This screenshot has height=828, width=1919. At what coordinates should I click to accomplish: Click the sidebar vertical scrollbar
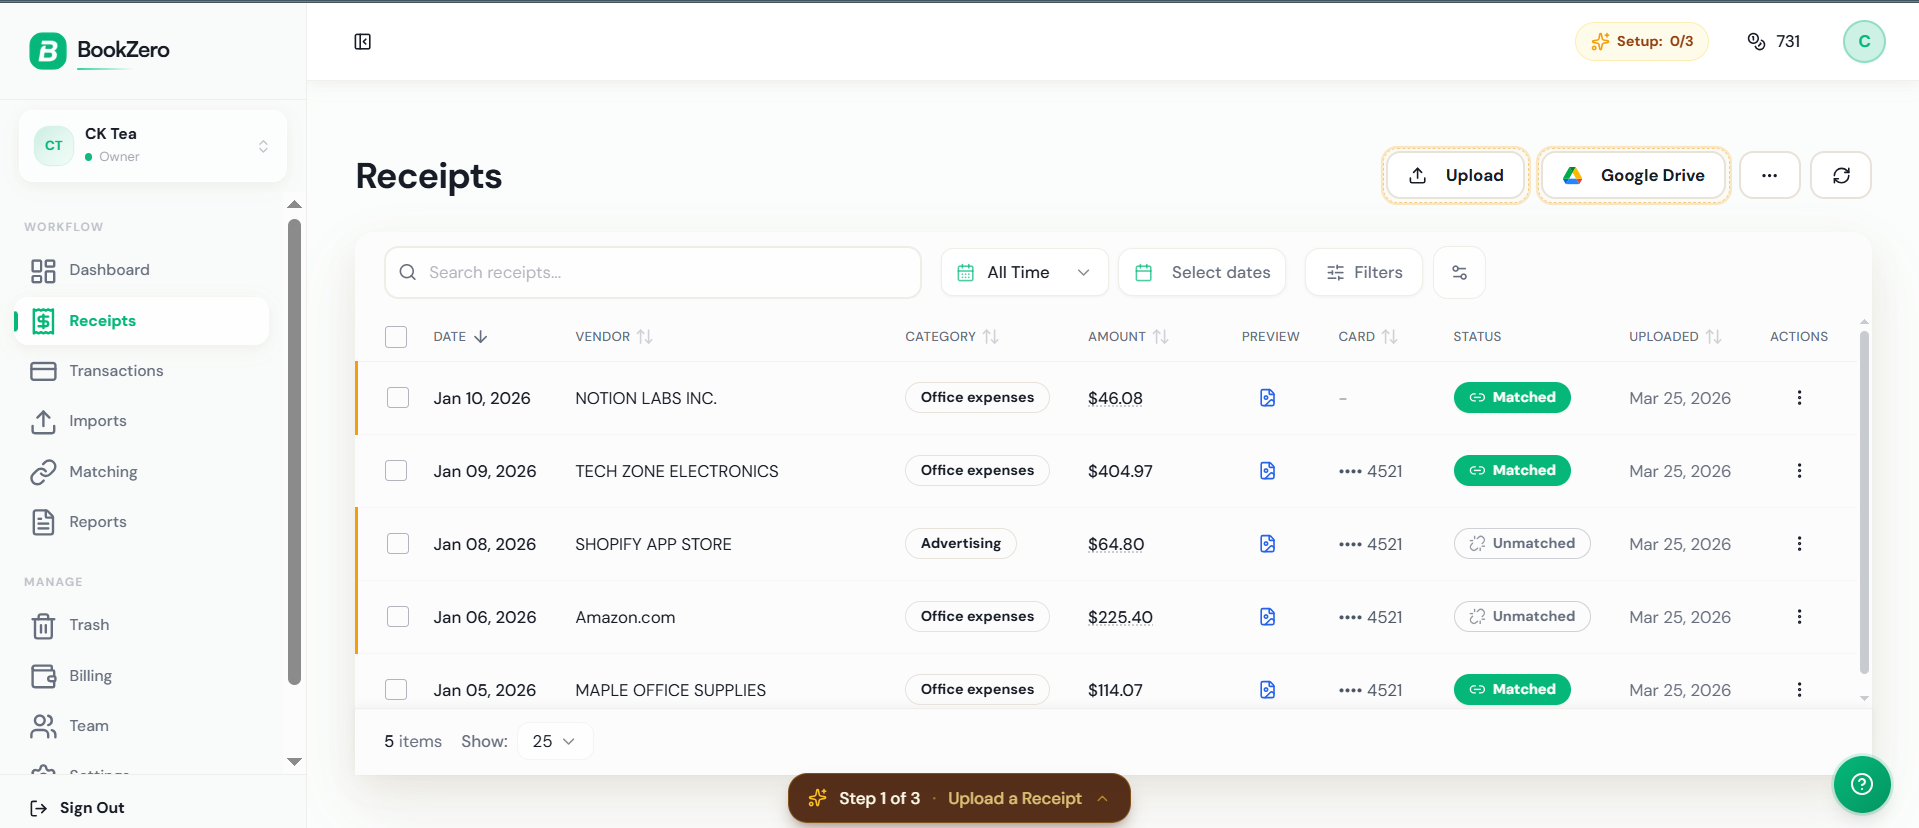(x=294, y=452)
